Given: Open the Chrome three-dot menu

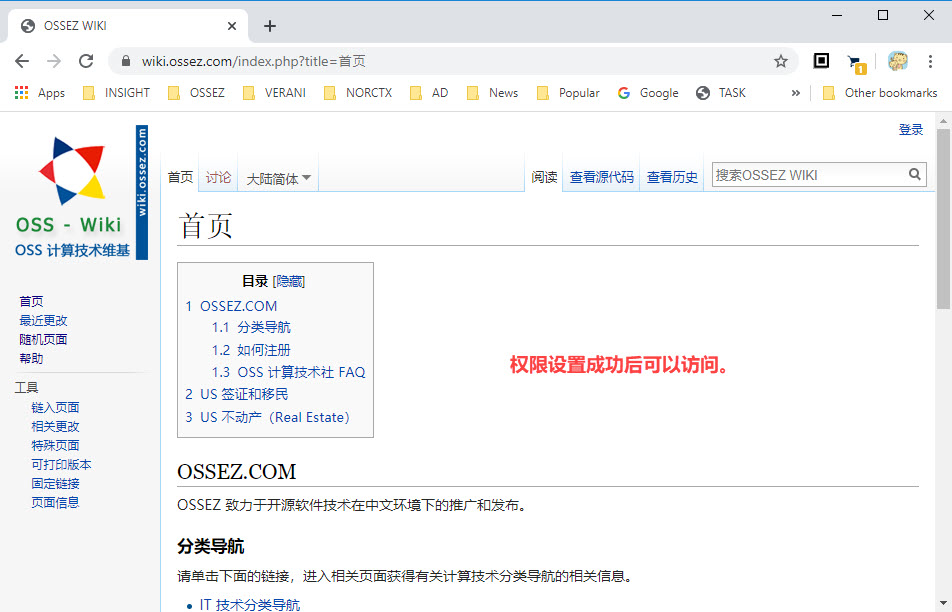Looking at the screenshot, I should (931, 60).
